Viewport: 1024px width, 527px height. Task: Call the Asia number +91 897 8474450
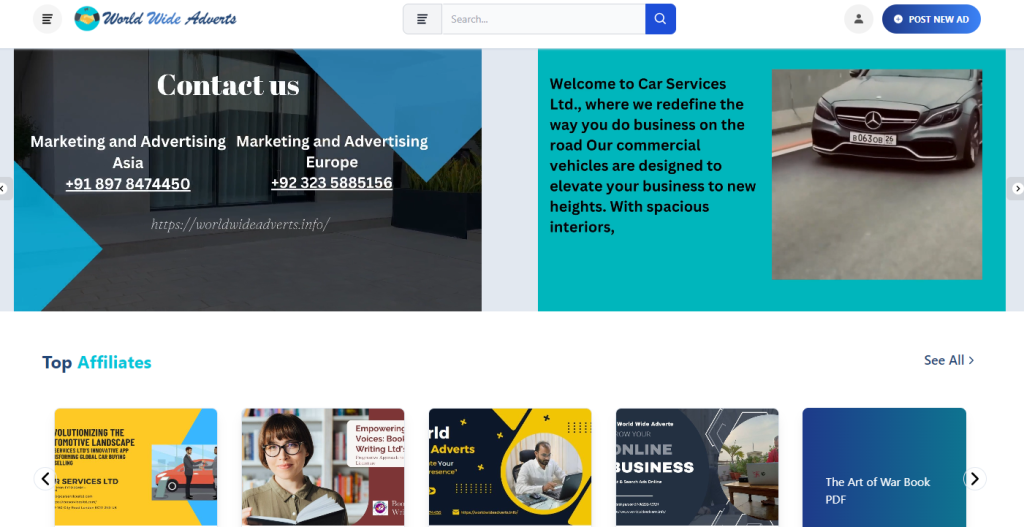point(128,184)
